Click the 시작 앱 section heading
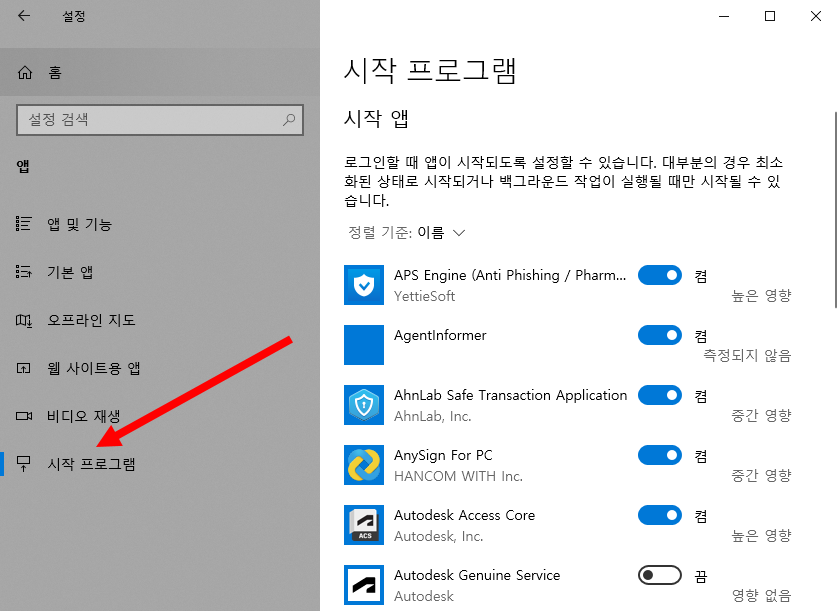This screenshot has width=839, height=611. [x=376, y=118]
